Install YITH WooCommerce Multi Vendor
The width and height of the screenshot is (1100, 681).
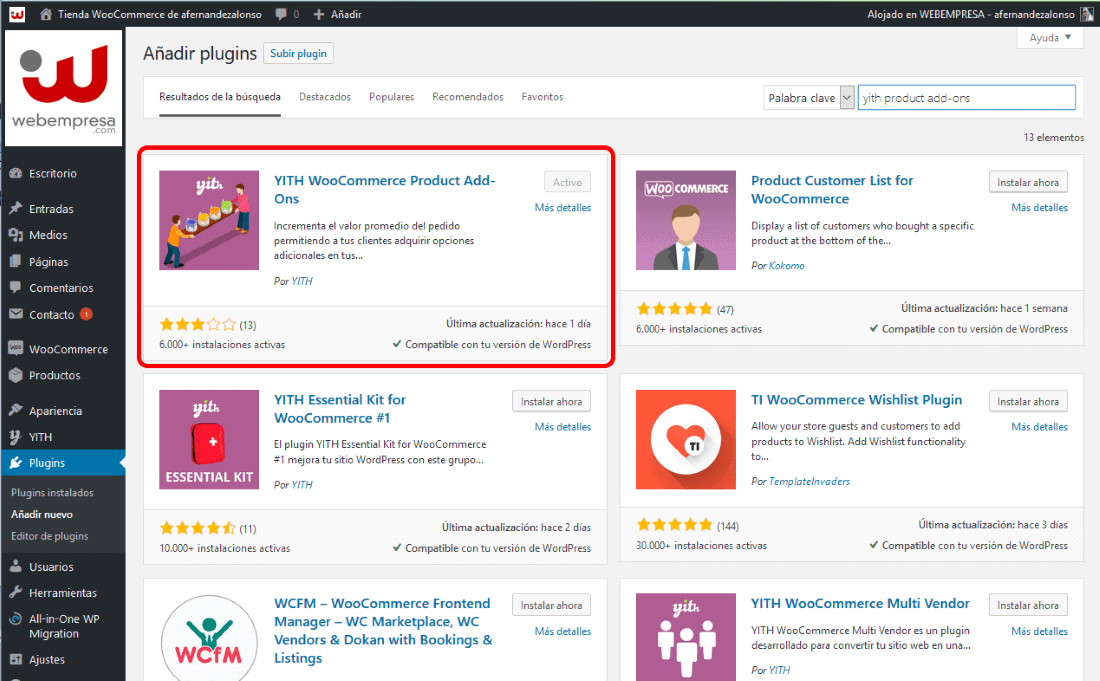coord(1028,605)
